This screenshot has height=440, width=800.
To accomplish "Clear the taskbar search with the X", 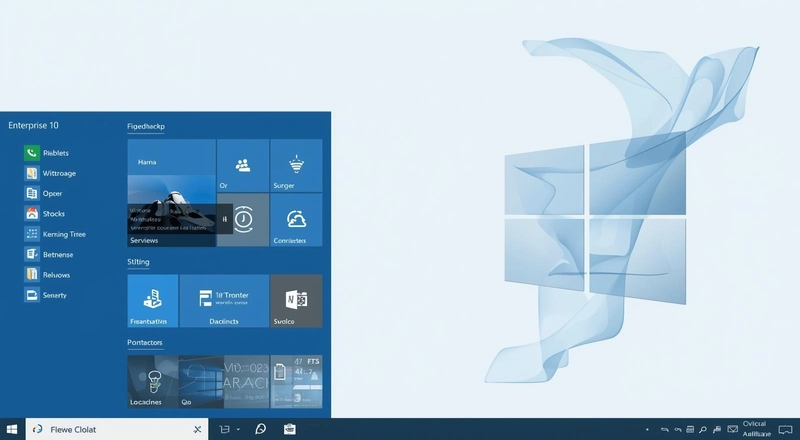I will (197, 430).
